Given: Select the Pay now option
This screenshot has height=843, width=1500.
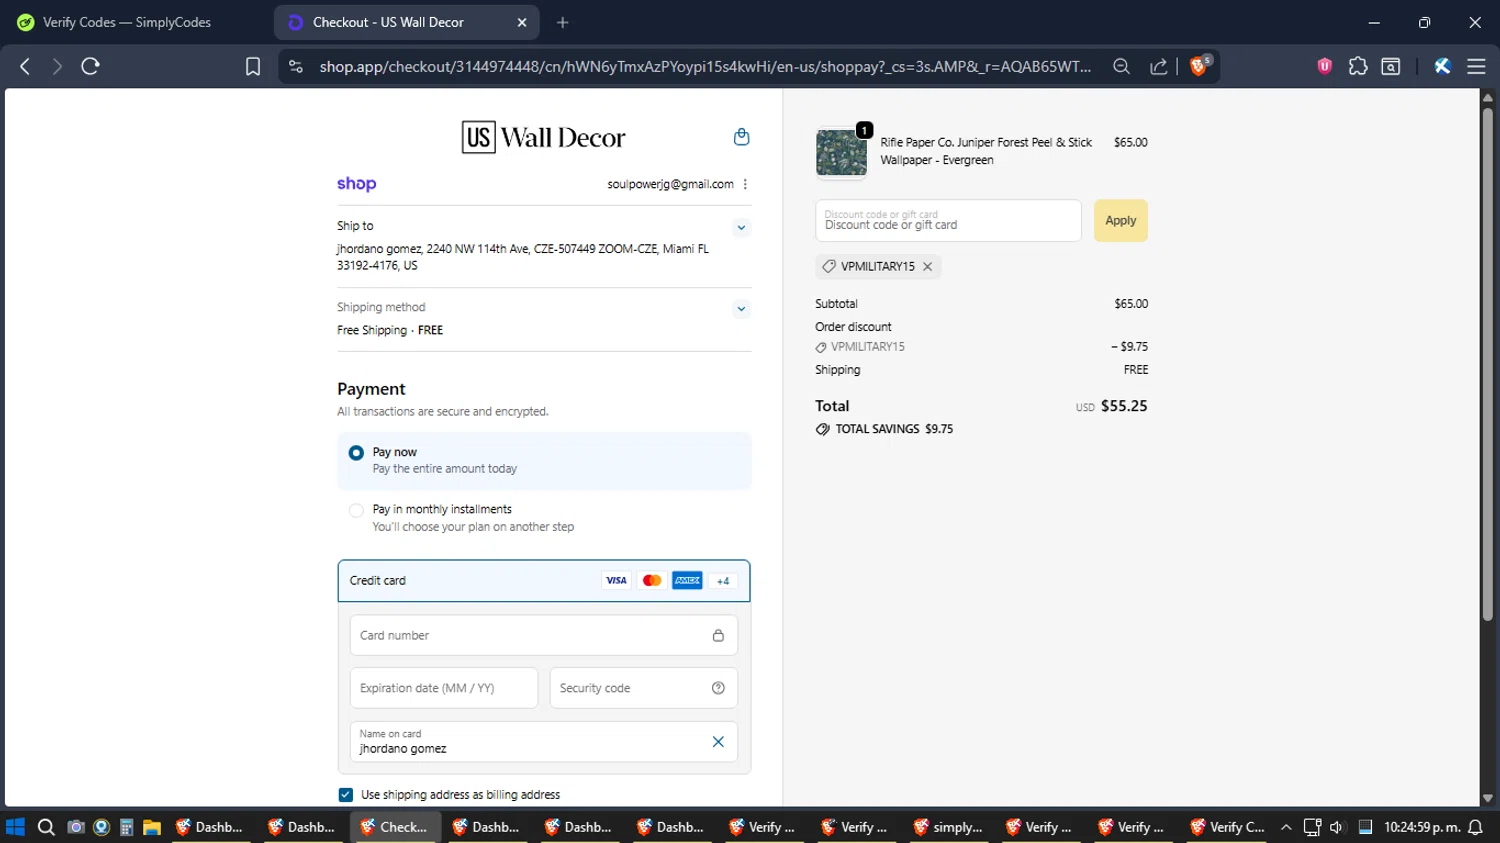Looking at the screenshot, I should point(544,461).
